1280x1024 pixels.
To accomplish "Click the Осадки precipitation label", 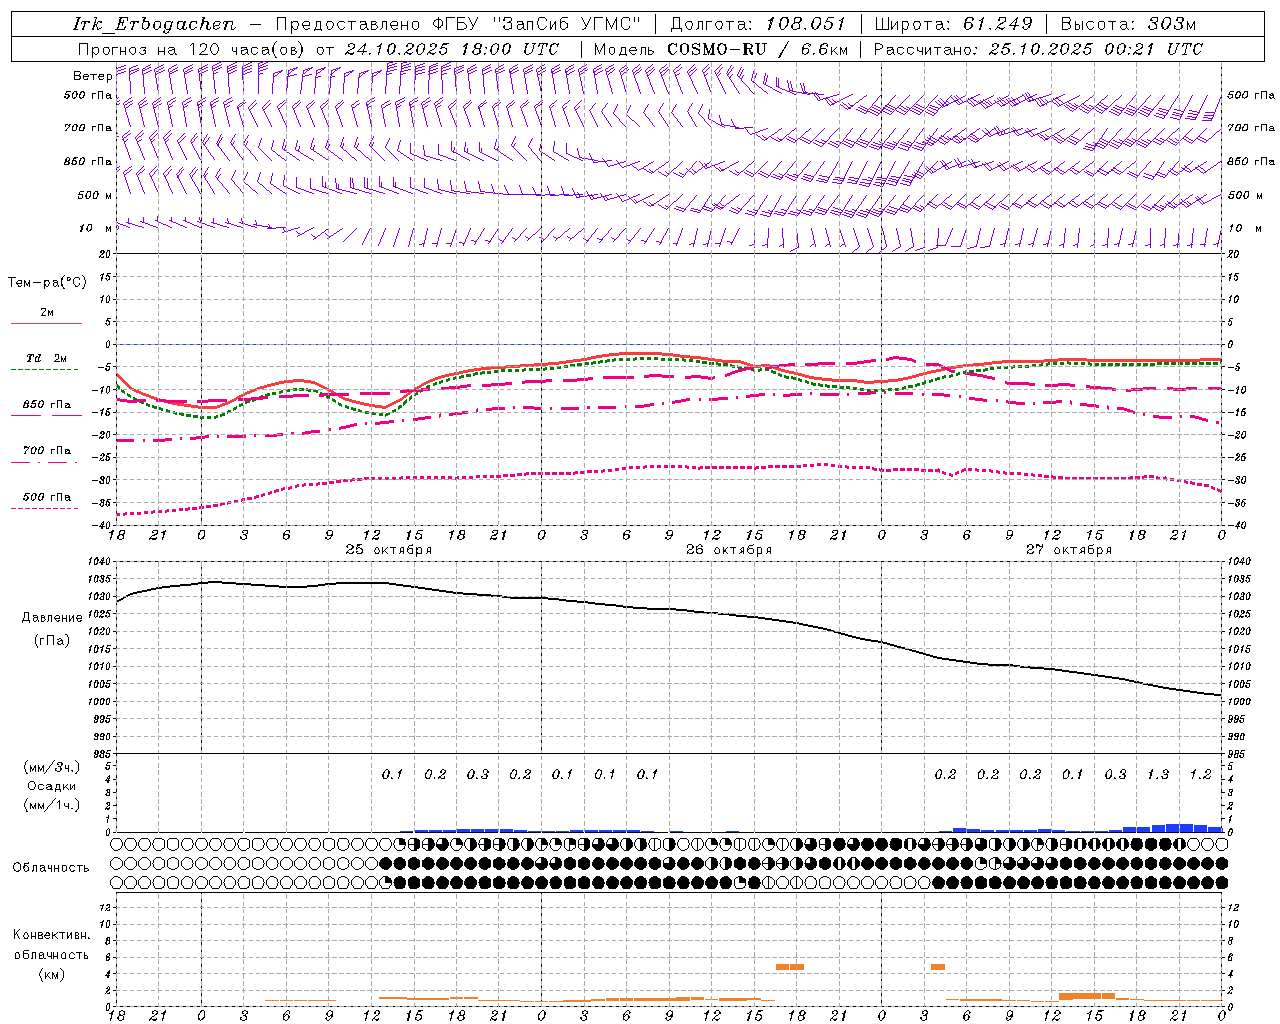I will coord(51,786).
